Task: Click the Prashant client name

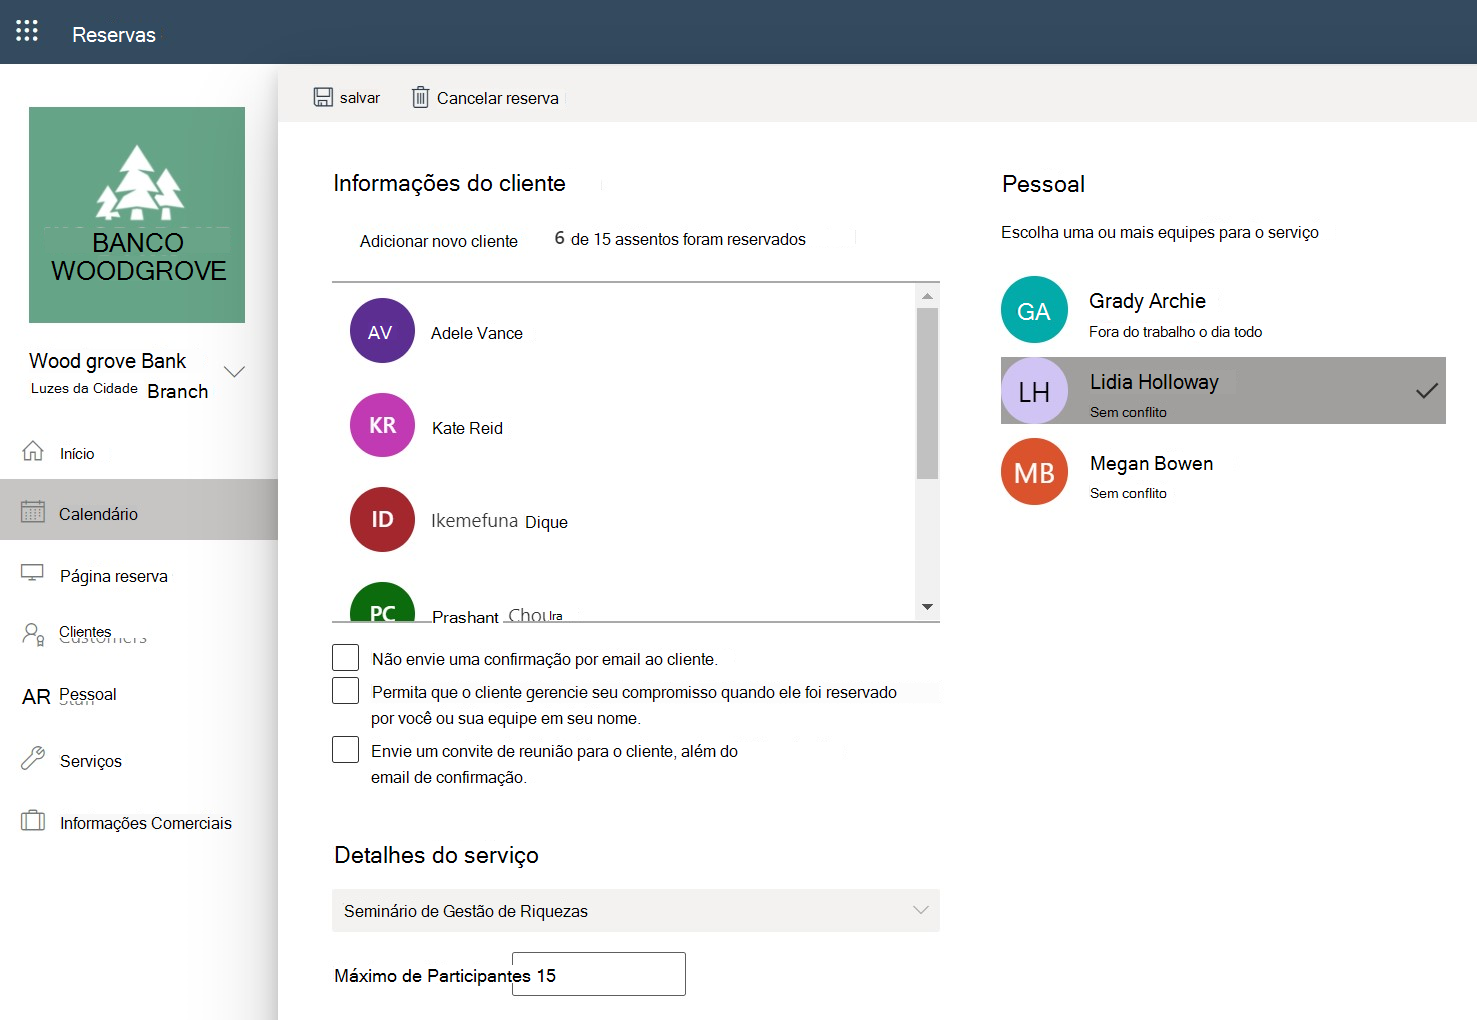Action: pyautogui.click(x=497, y=616)
